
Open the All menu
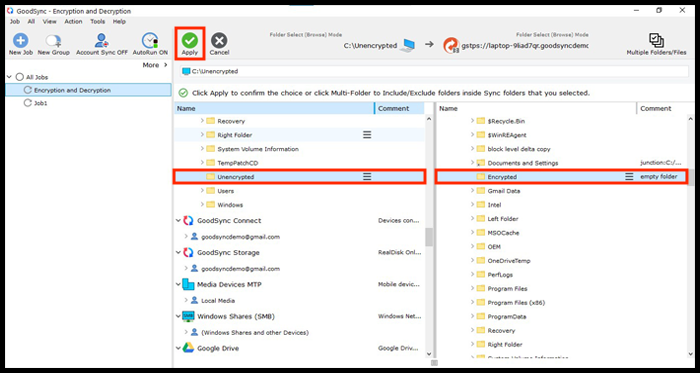pyautogui.click(x=31, y=21)
